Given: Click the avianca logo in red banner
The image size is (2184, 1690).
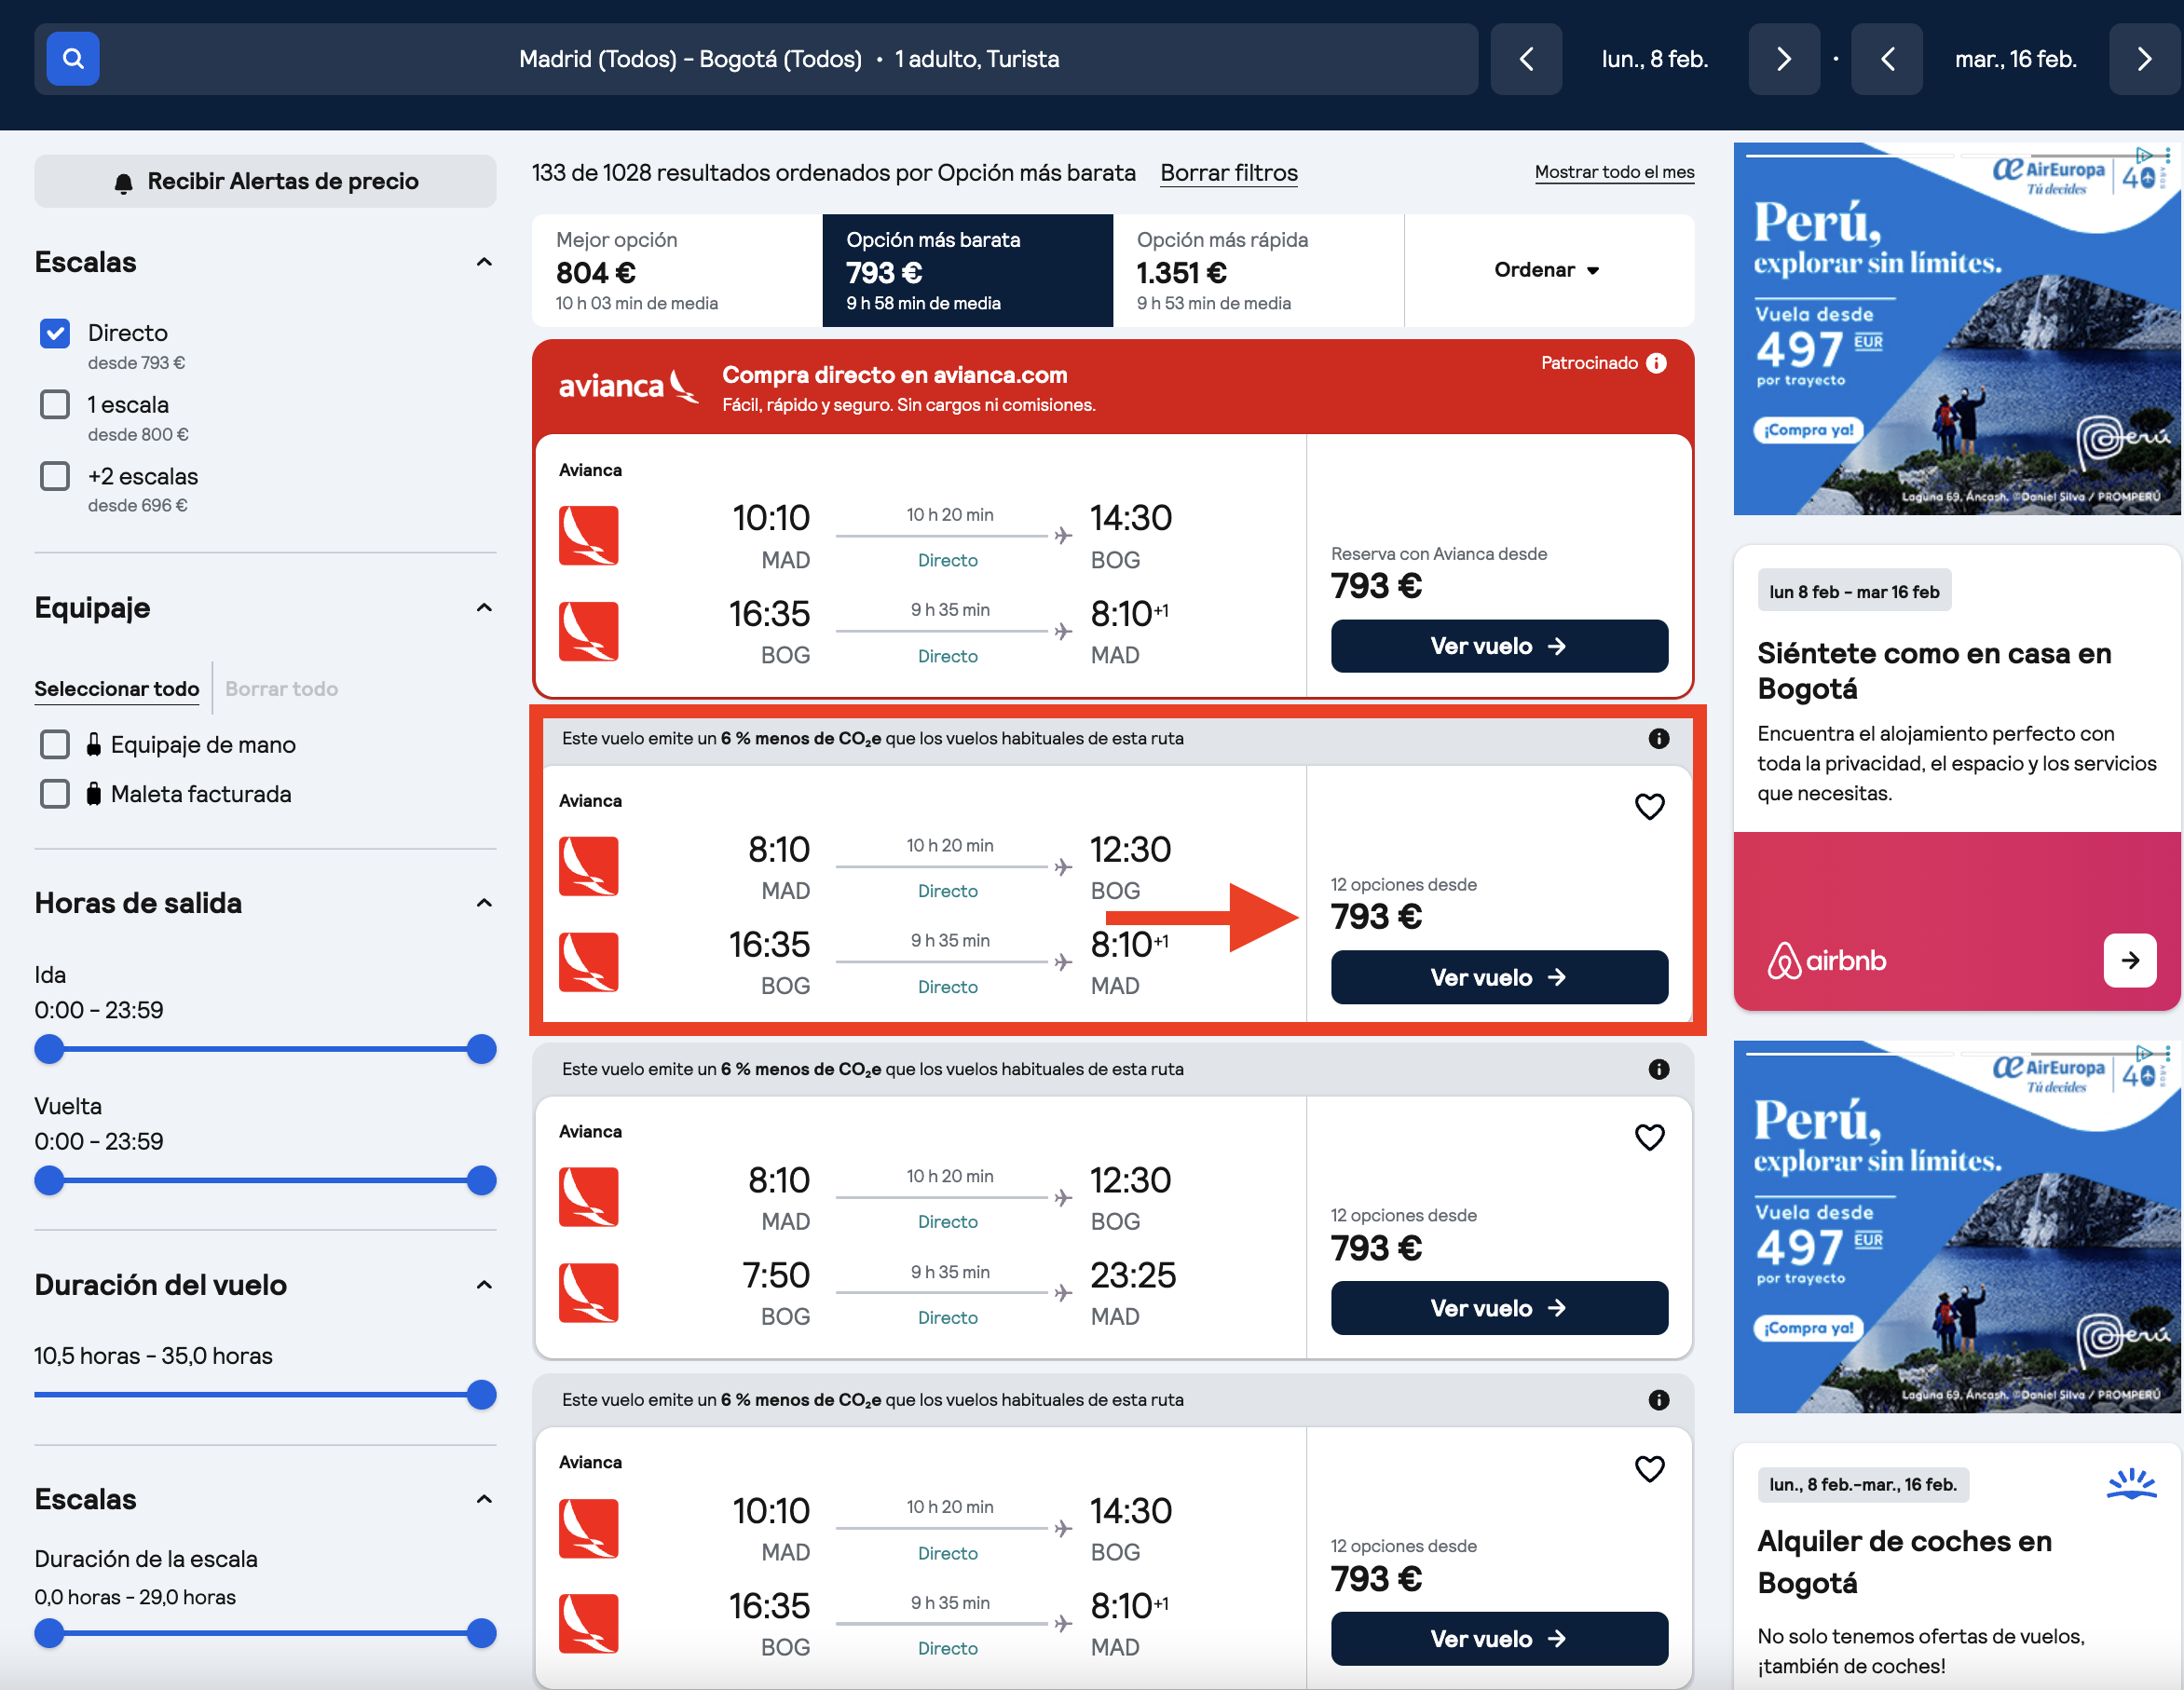Looking at the screenshot, I should coord(627,385).
